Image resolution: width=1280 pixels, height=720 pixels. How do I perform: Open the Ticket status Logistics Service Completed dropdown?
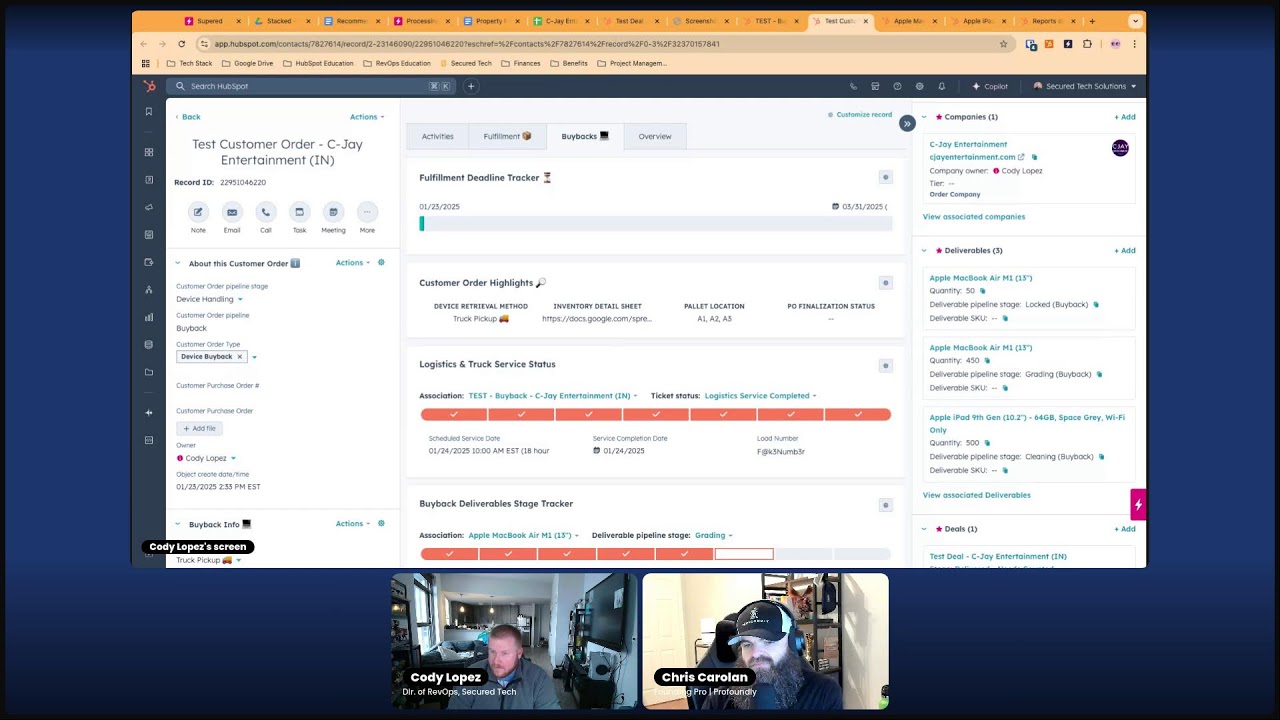pyautogui.click(x=760, y=396)
